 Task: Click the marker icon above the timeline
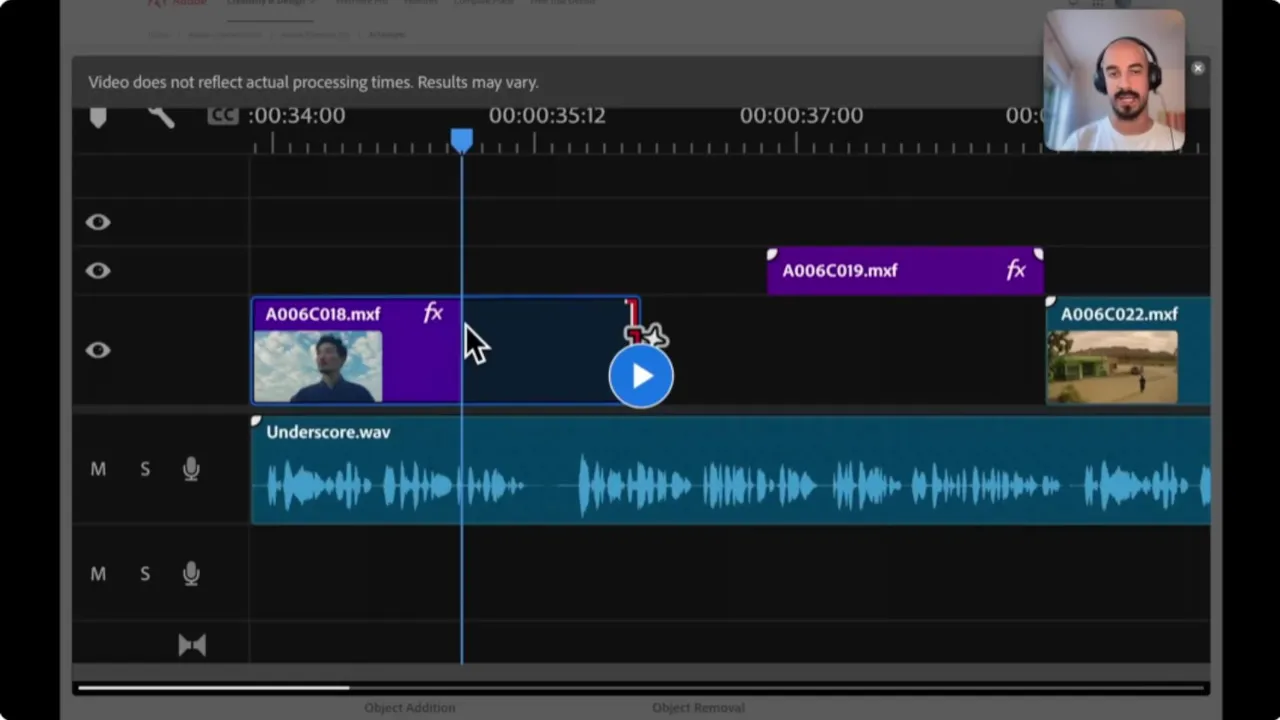[x=98, y=117]
